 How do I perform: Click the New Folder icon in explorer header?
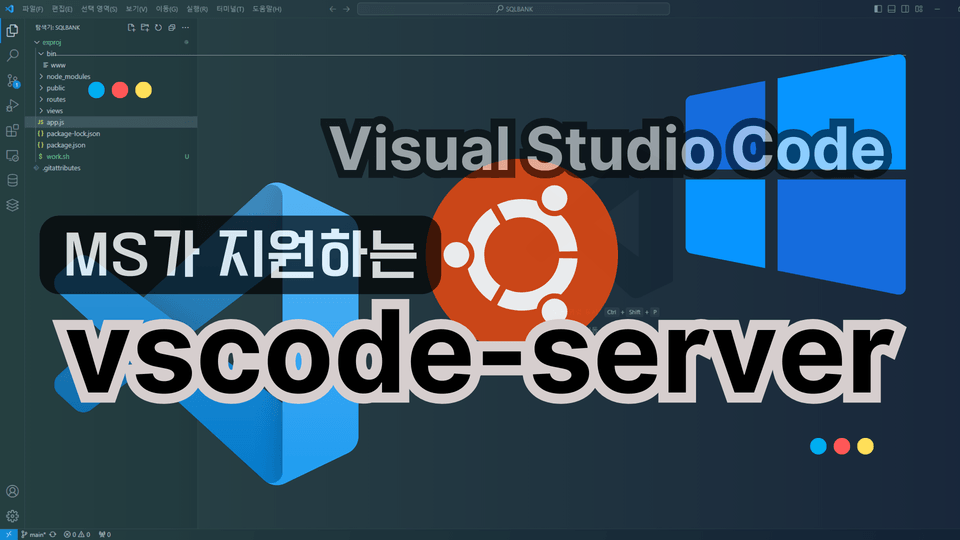click(x=144, y=28)
